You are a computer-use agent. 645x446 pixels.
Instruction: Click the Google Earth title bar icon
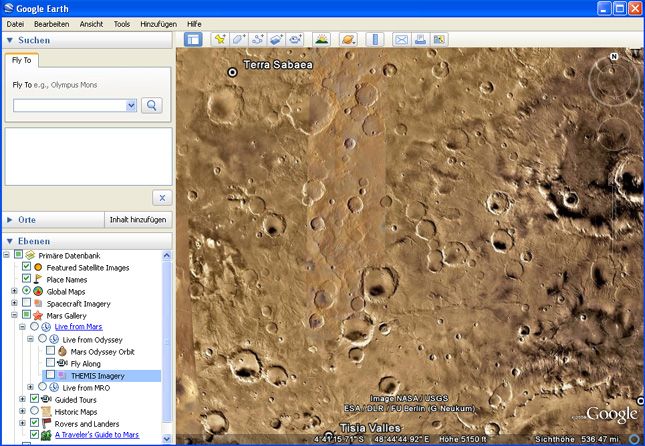[8, 8]
